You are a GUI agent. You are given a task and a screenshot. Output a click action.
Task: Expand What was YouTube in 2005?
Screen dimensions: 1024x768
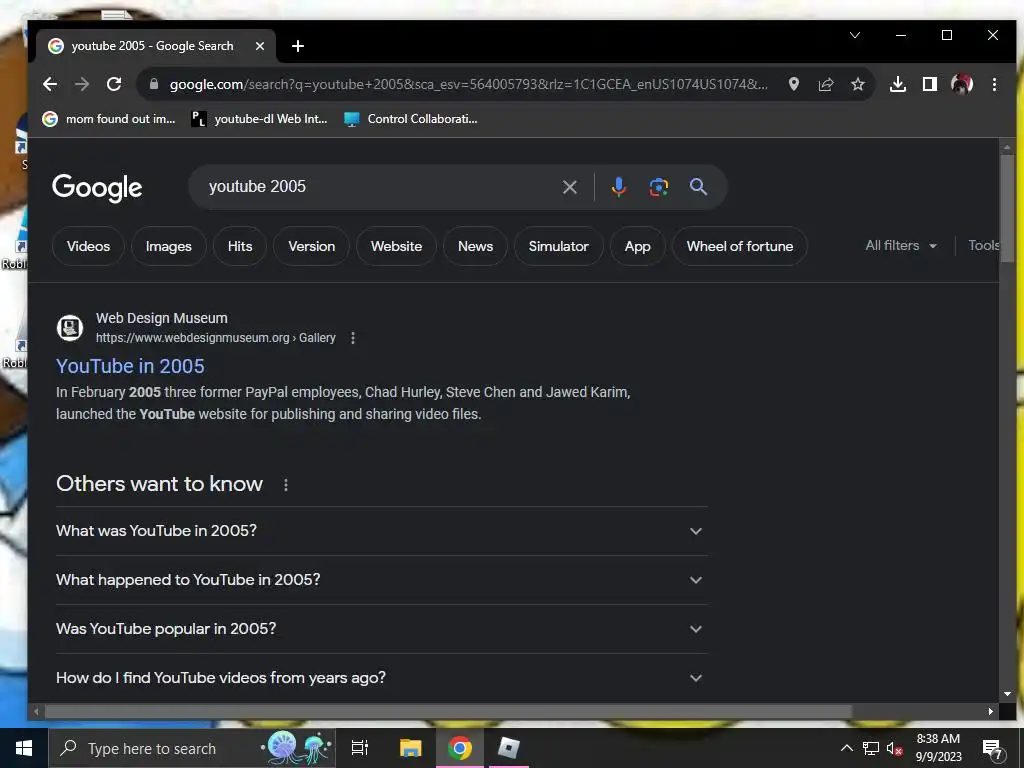coord(381,531)
